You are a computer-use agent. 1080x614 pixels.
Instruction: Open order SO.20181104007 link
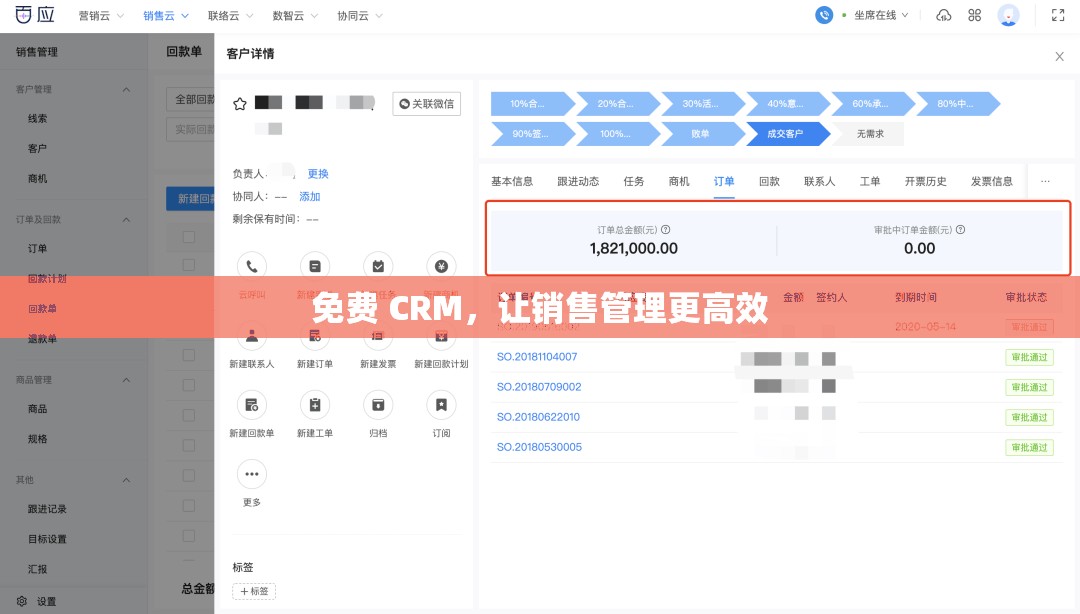[538, 357]
